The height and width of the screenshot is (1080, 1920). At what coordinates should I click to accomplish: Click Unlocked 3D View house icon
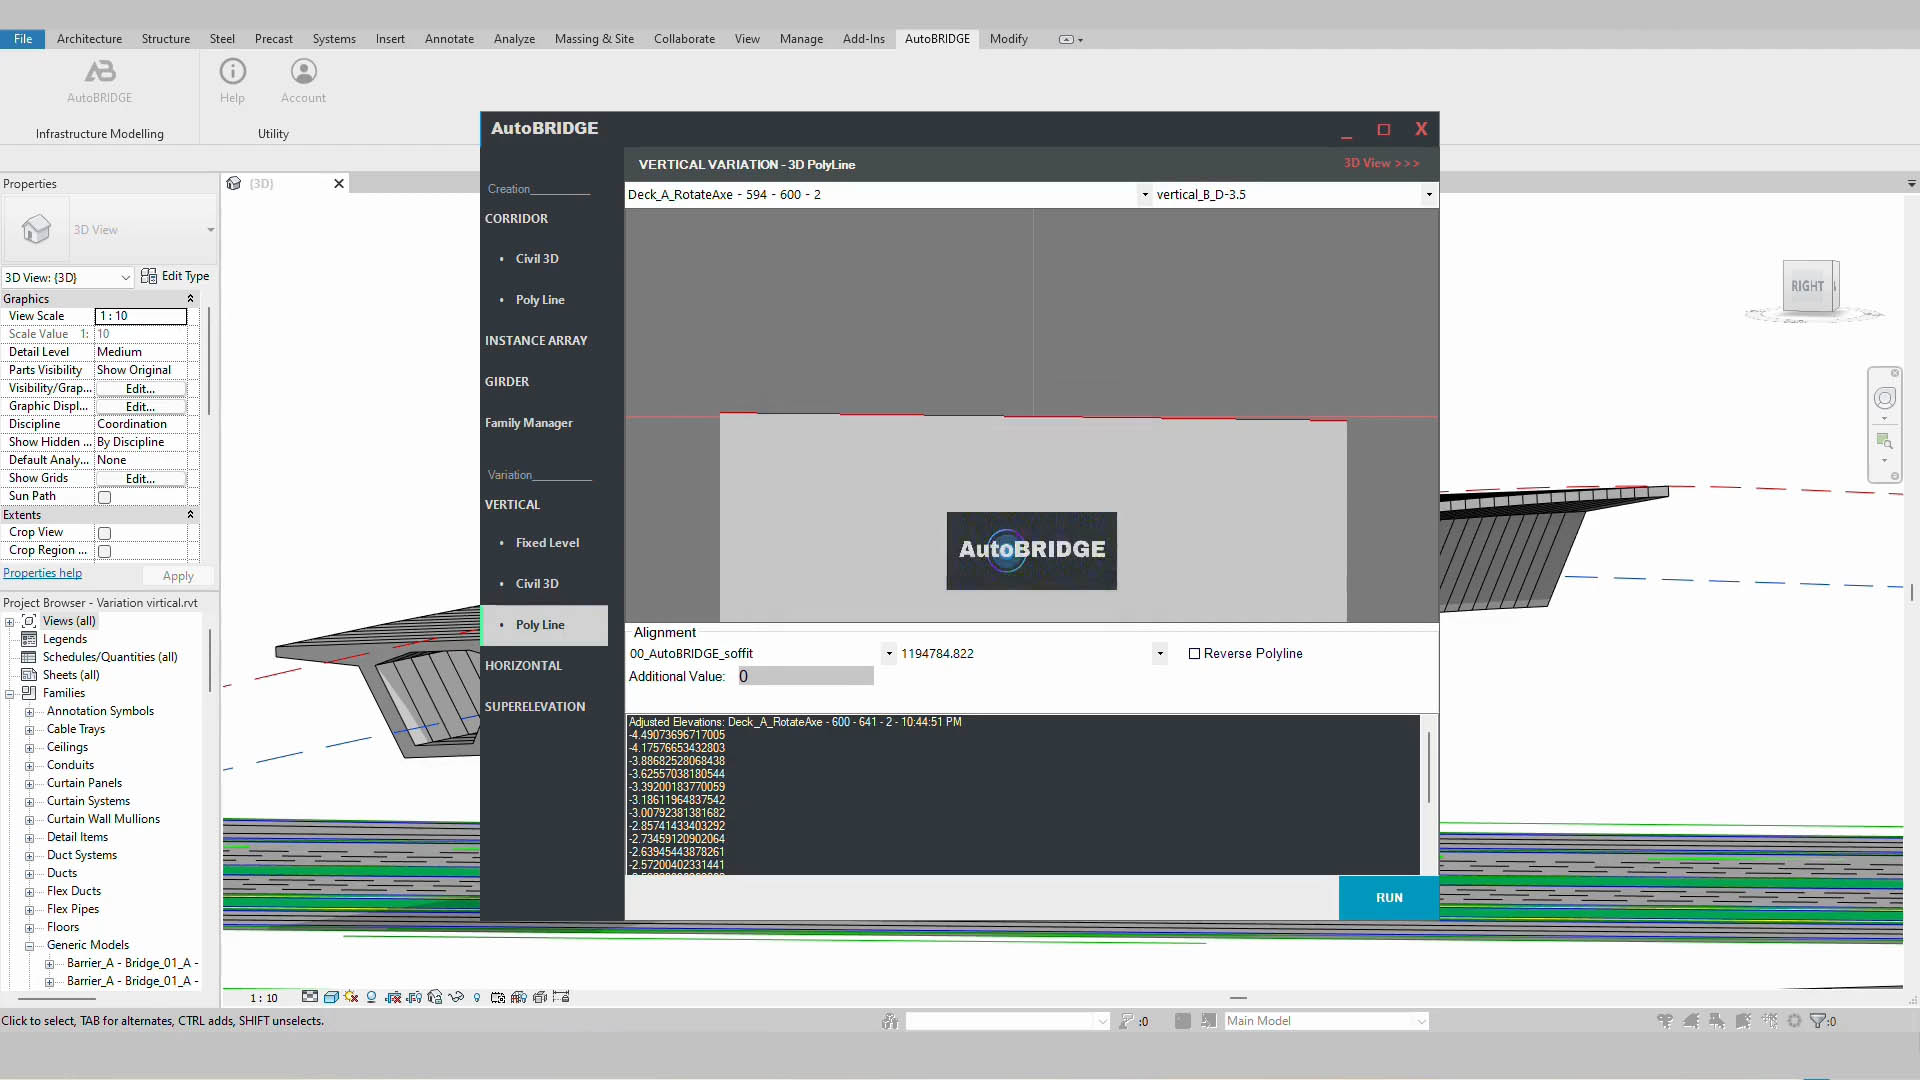click(435, 997)
